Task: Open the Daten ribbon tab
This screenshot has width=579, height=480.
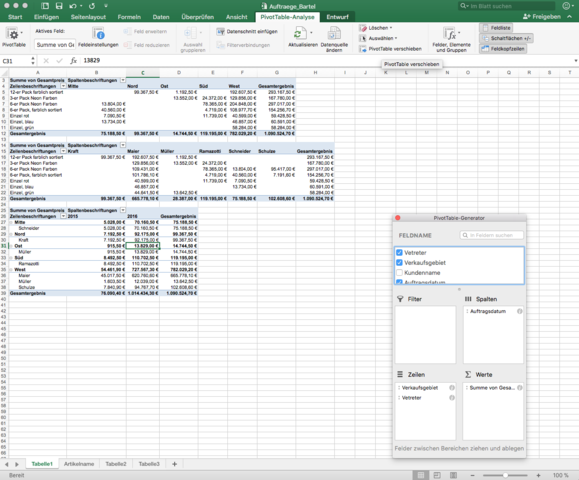Action: pos(161,17)
